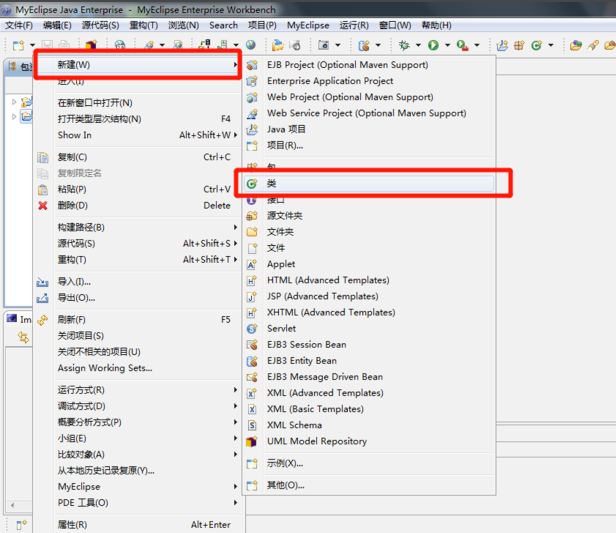Expand the 调试方式(D) submenu

coord(138,406)
